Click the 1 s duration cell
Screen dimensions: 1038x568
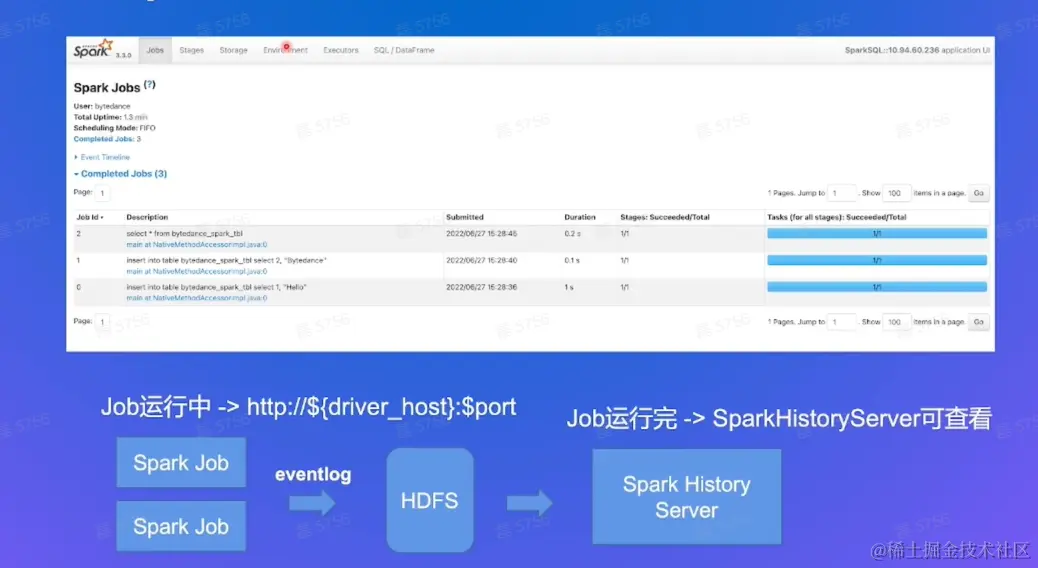[569, 287]
